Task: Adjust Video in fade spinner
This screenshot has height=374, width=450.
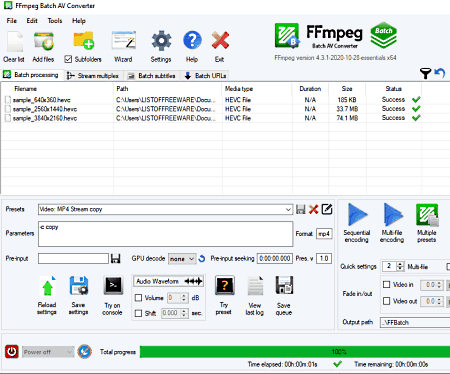Action: pyautogui.click(x=439, y=284)
